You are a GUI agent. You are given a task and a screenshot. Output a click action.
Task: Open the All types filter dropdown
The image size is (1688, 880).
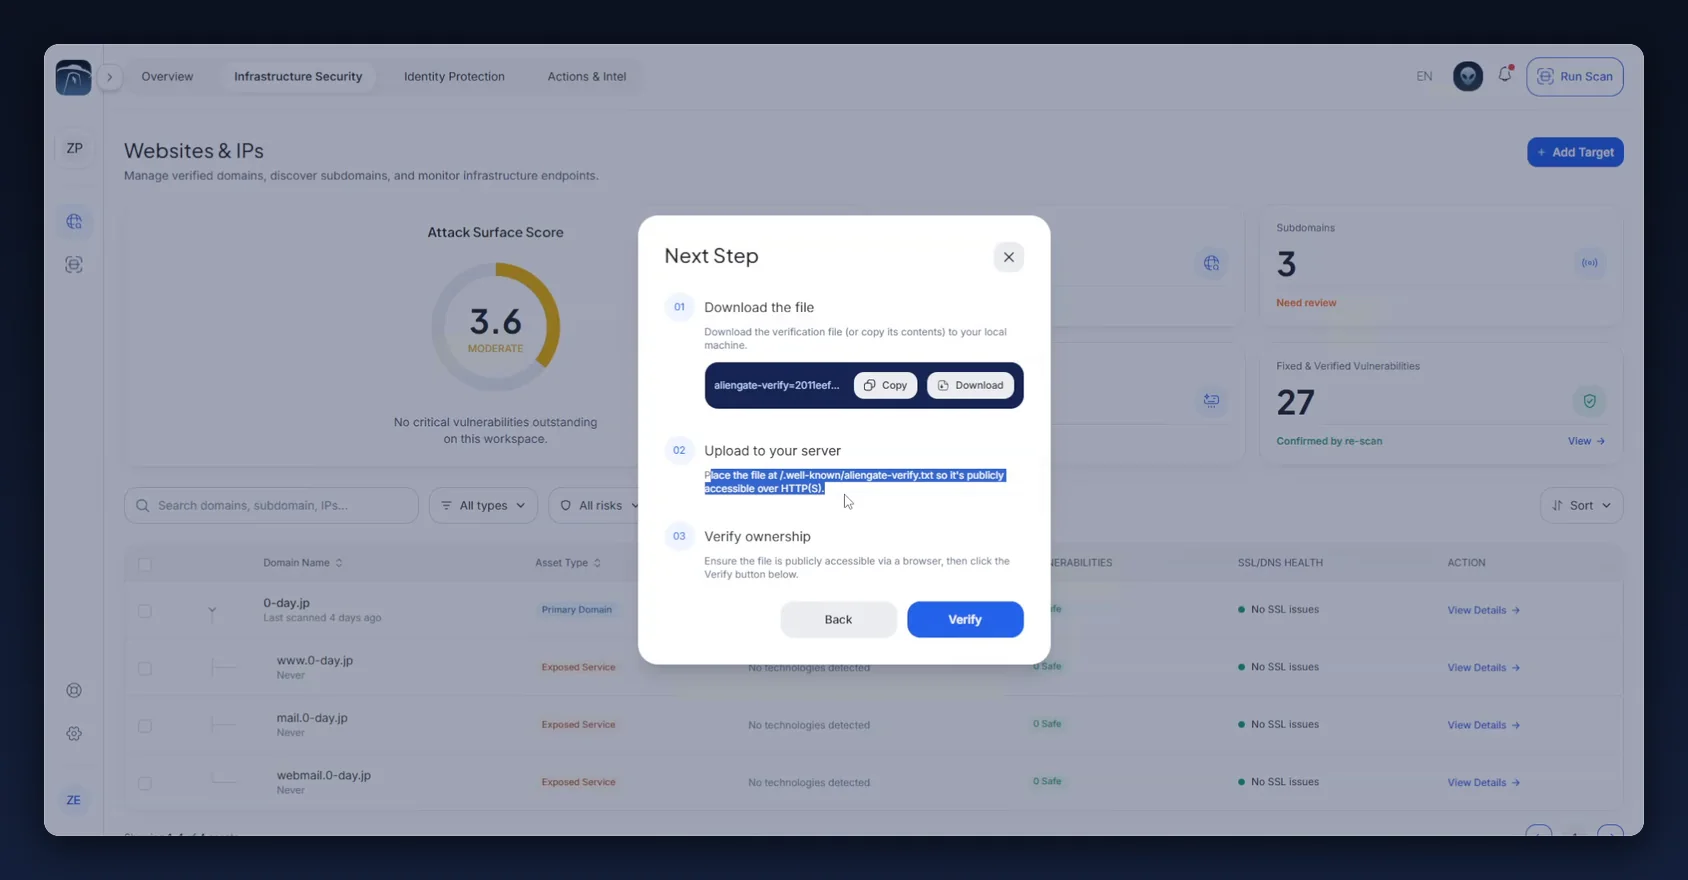(483, 505)
